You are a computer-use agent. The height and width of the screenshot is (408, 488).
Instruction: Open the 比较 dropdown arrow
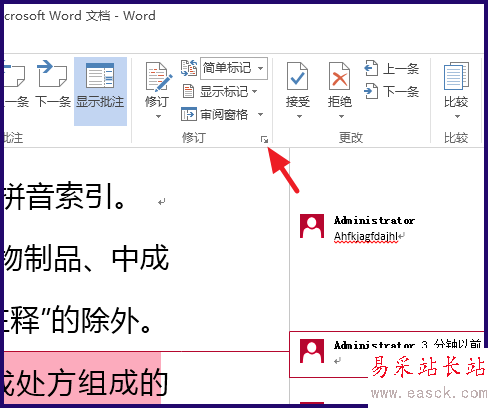(457, 116)
